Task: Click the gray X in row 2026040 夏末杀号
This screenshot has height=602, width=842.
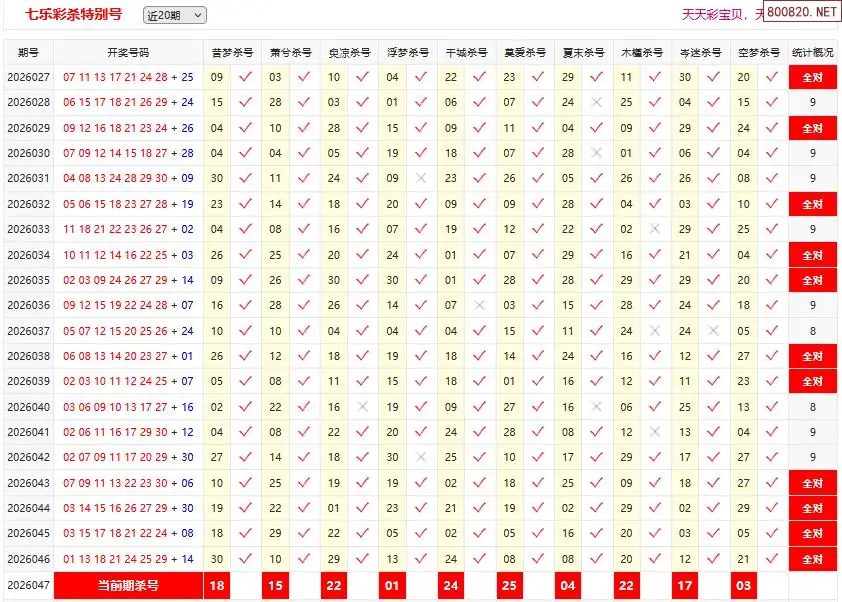Action: coord(596,407)
